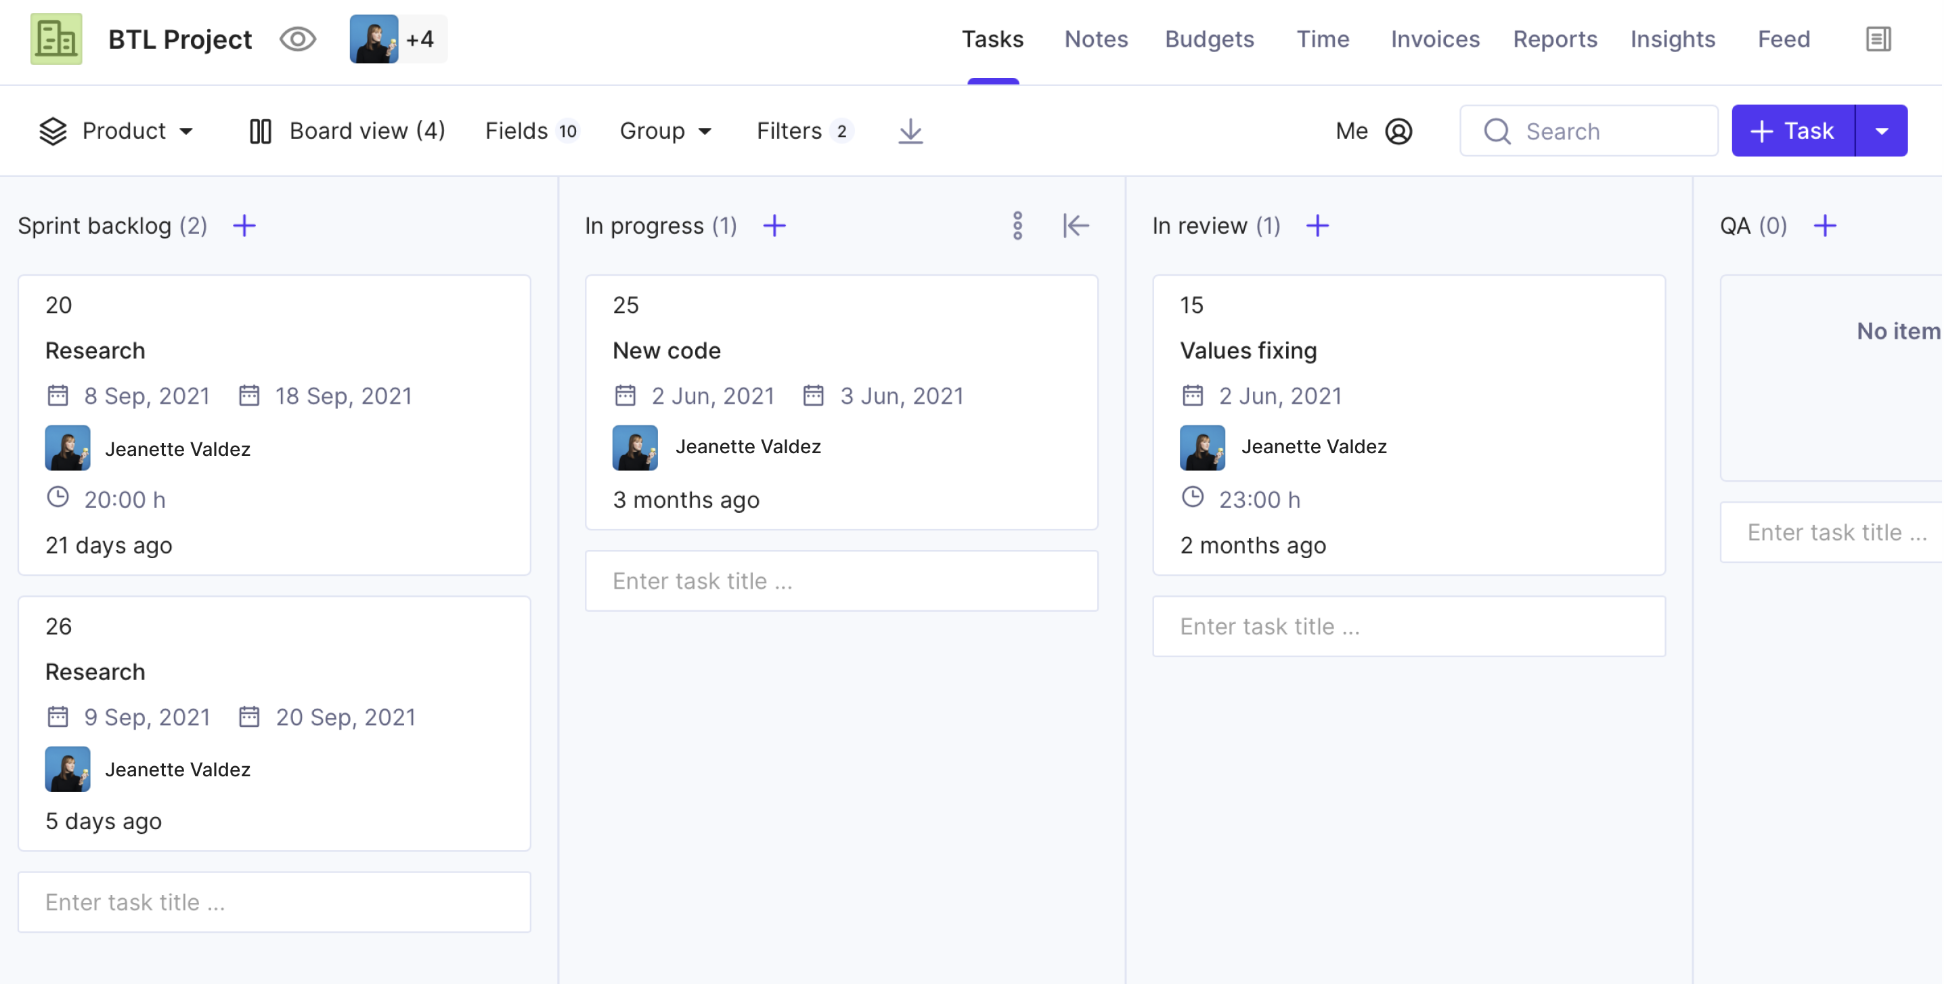Viewport: 1944px width, 984px height.
Task: Click Jeanette Valdez's avatar on New code task
Action: [x=635, y=447]
